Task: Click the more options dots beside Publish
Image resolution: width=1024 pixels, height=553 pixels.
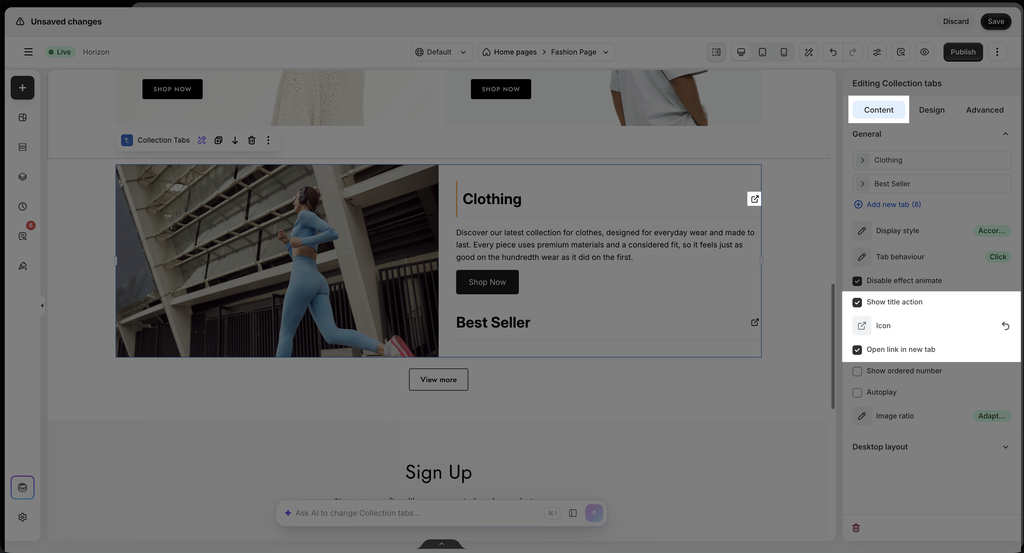Action: [997, 52]
